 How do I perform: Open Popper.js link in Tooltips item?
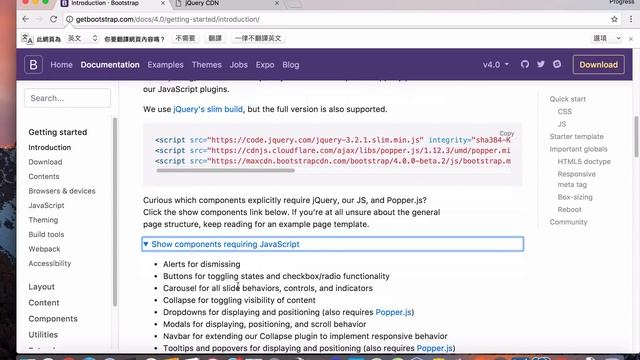[x=435, y=348]
